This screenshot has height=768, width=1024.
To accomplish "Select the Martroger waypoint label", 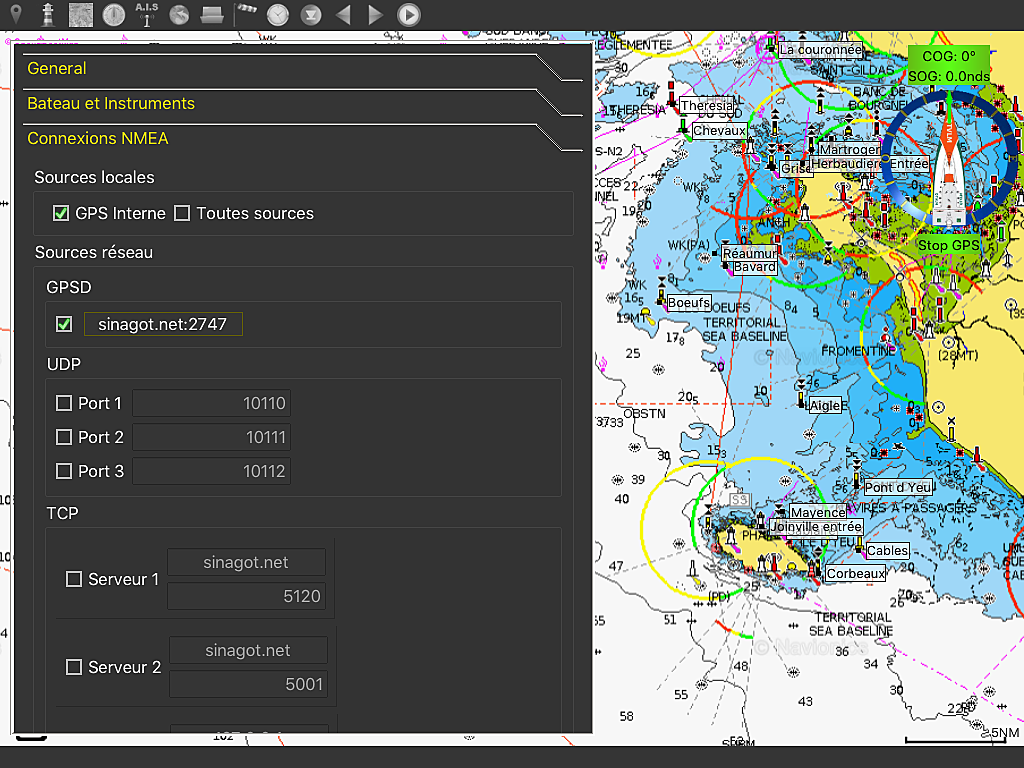I will coord(850,150).
